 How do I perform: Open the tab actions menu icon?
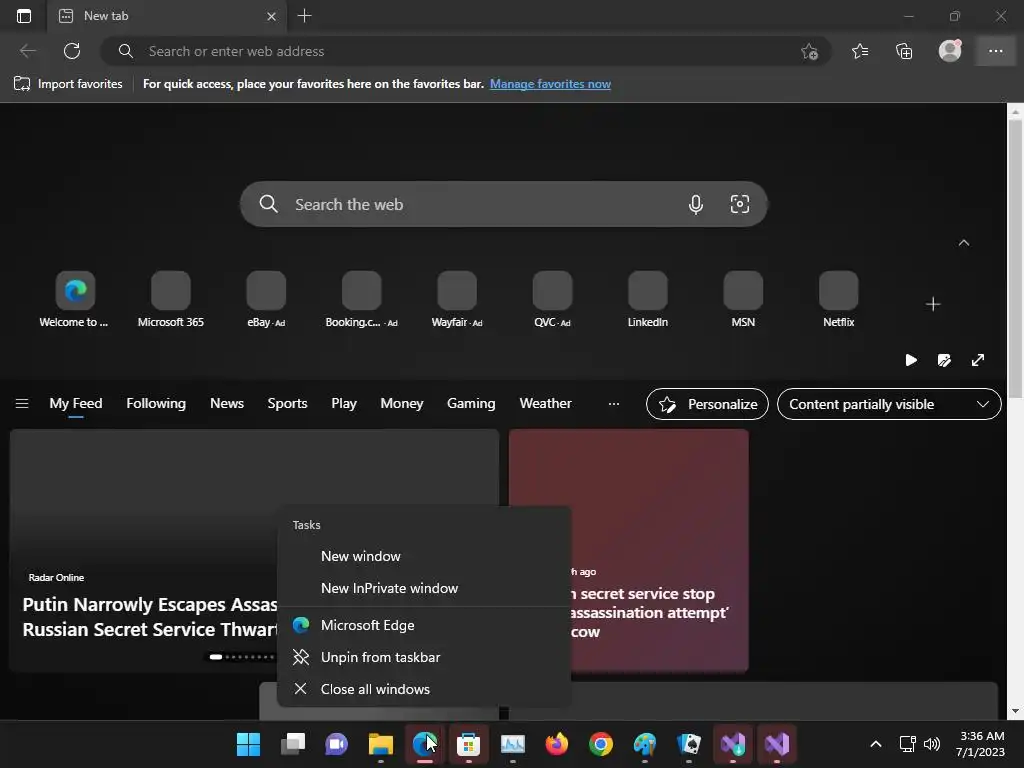pos(24,16)
